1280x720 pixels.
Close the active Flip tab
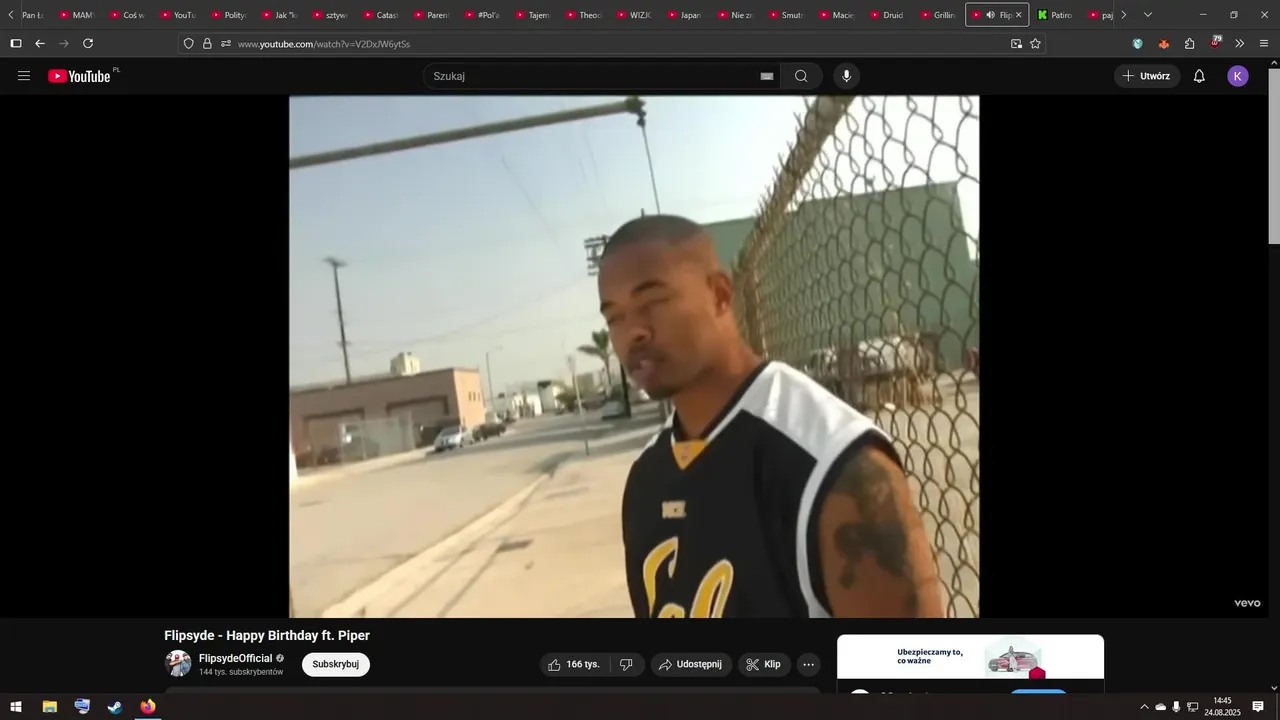click(1018, 15)
